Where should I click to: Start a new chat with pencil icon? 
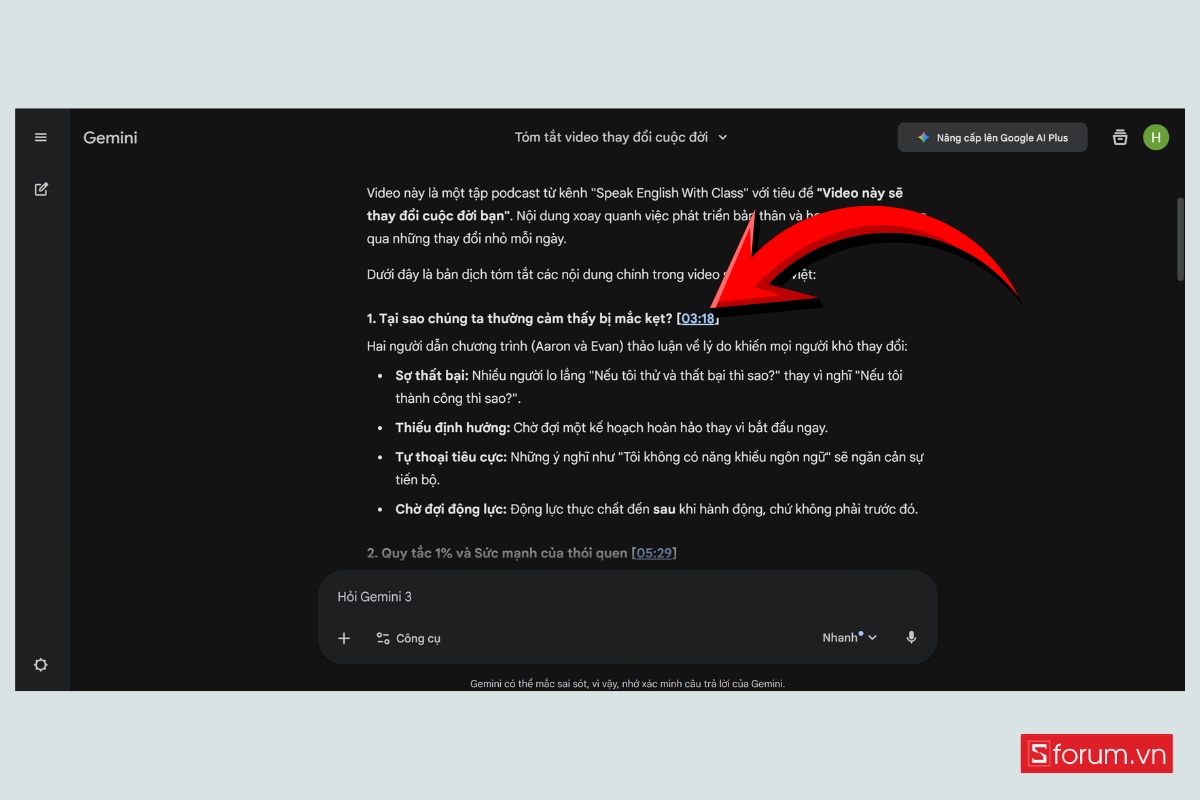click(41, 189)
